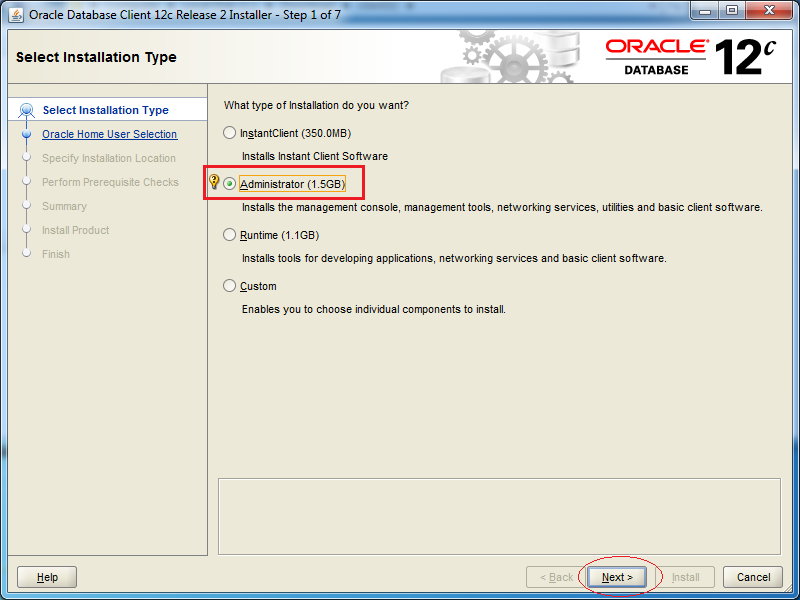This screenshot has width=800, height=600.
Task: Click the Oracle Database 12c logo
Action: coord(691,57)
